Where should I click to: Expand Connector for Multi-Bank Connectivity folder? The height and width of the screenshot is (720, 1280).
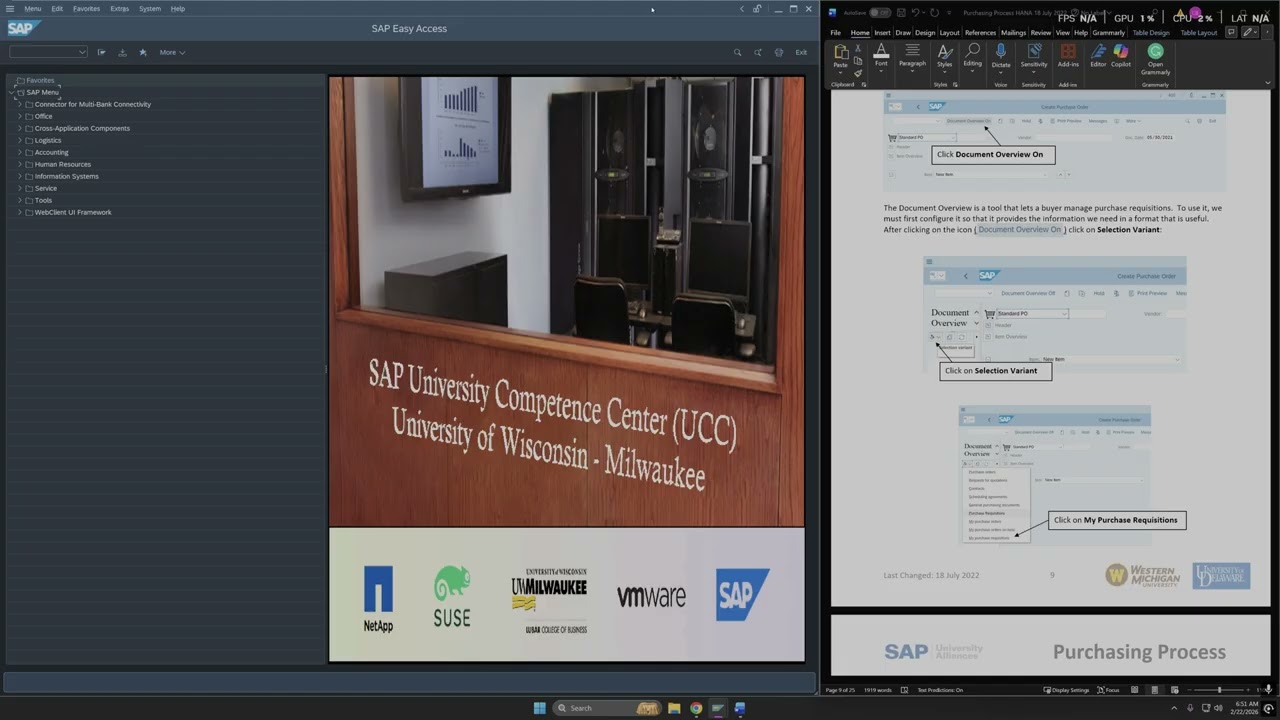click(20, 104)
